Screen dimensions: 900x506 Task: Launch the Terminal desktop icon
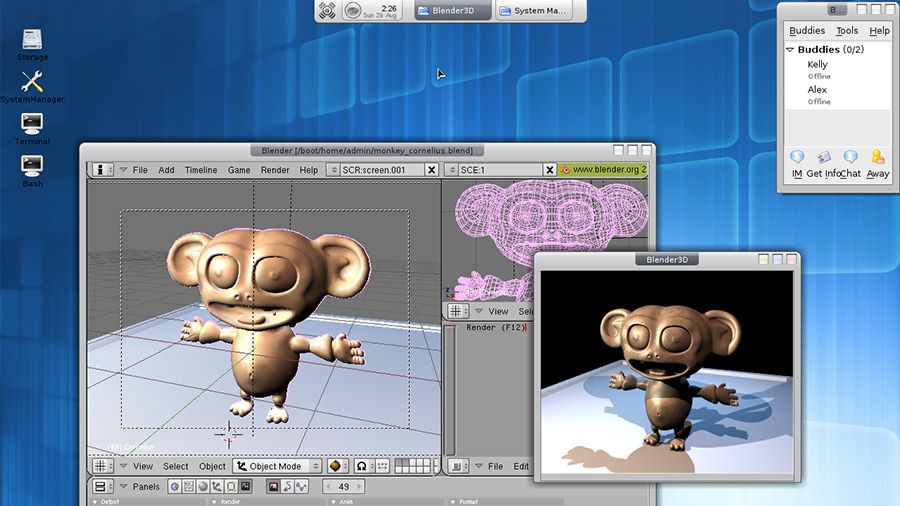[x=32, y=129]
